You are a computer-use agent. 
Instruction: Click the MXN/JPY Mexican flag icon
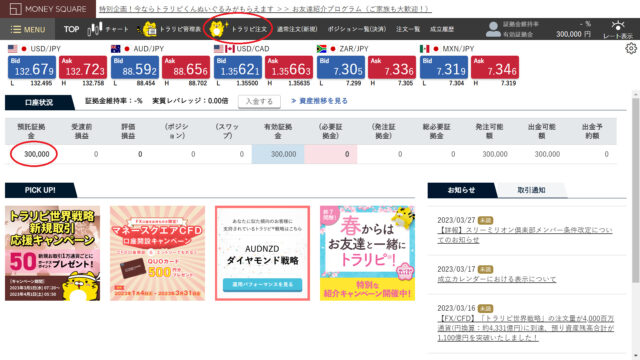point(424,49)
